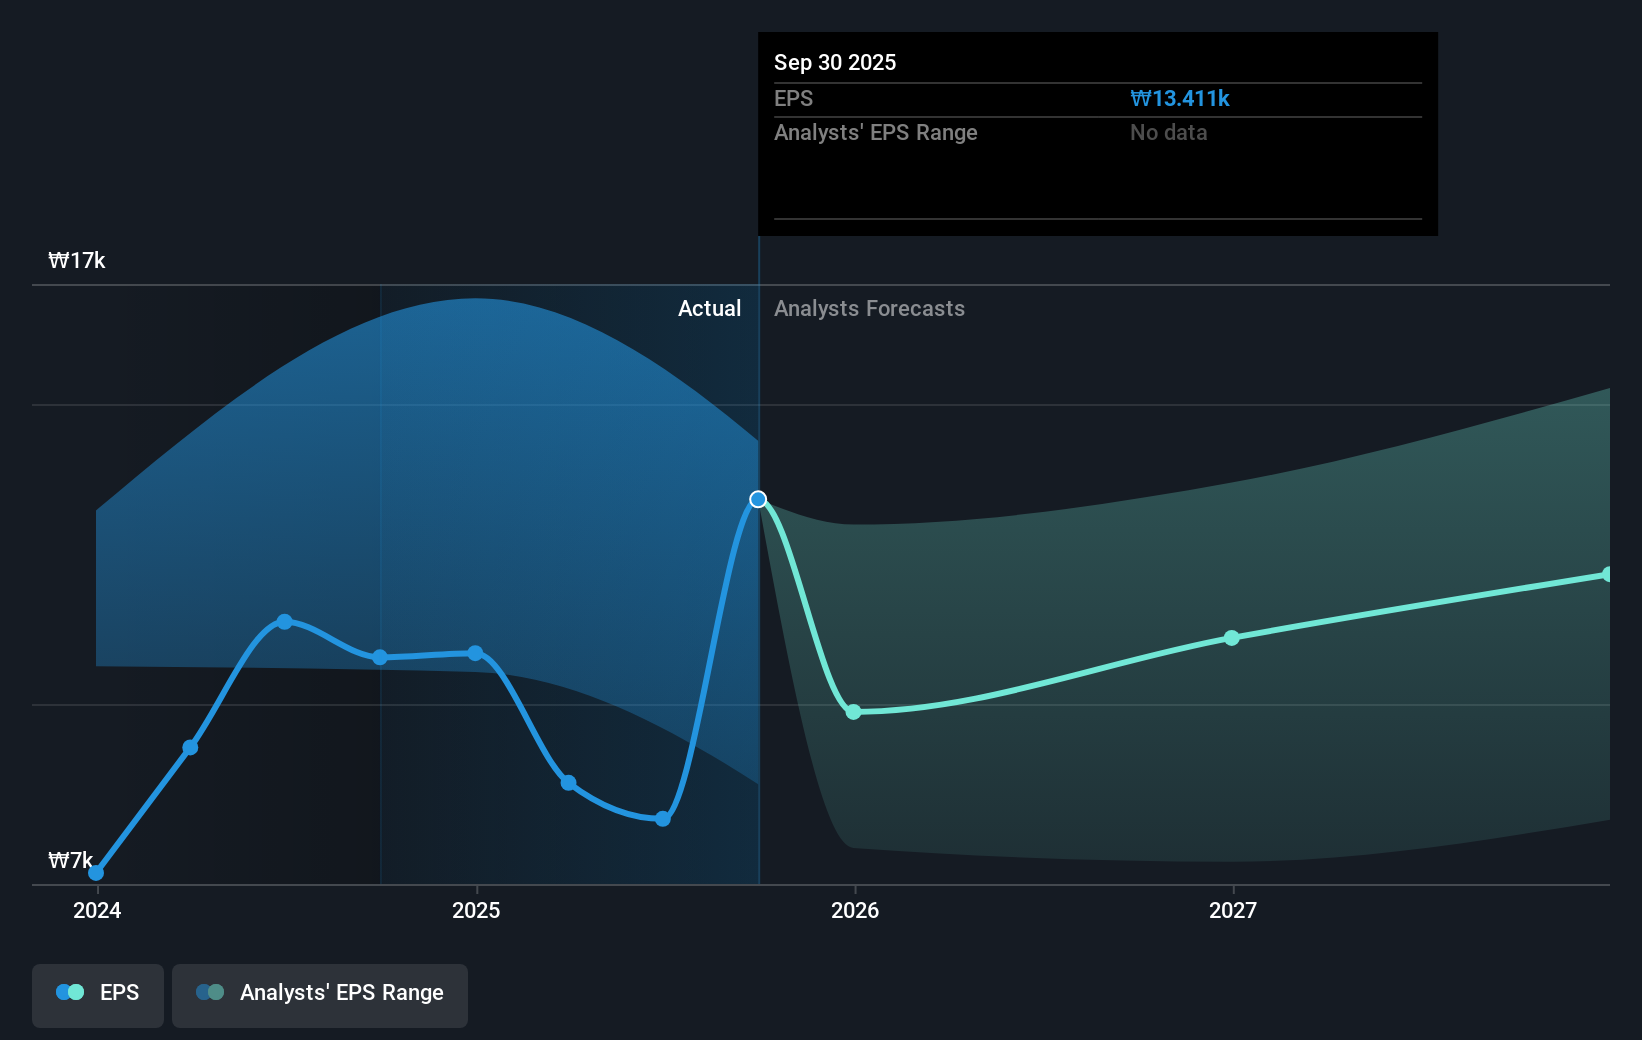1642x1040 pixels.
Task: Open the Analysts Forecasts section
Action: 869,308
